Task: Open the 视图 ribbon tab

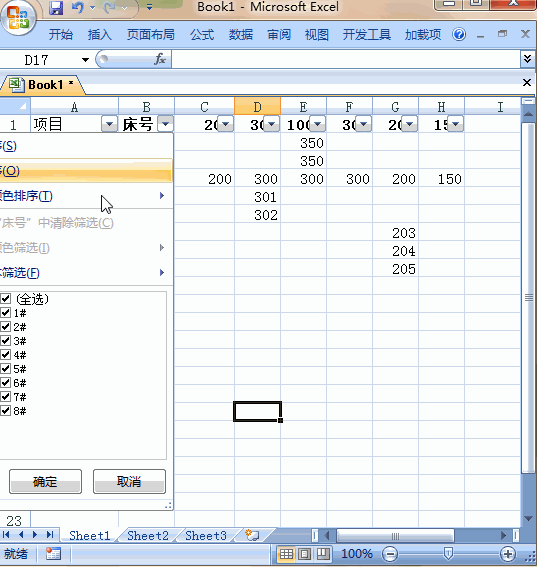Action: coord(317,35)
